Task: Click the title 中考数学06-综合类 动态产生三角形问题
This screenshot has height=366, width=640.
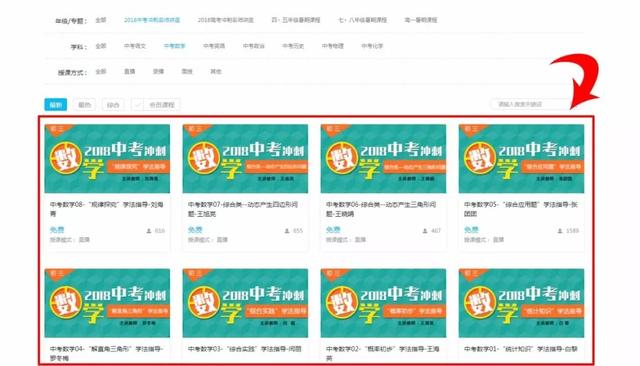Action: coord(381,209)
